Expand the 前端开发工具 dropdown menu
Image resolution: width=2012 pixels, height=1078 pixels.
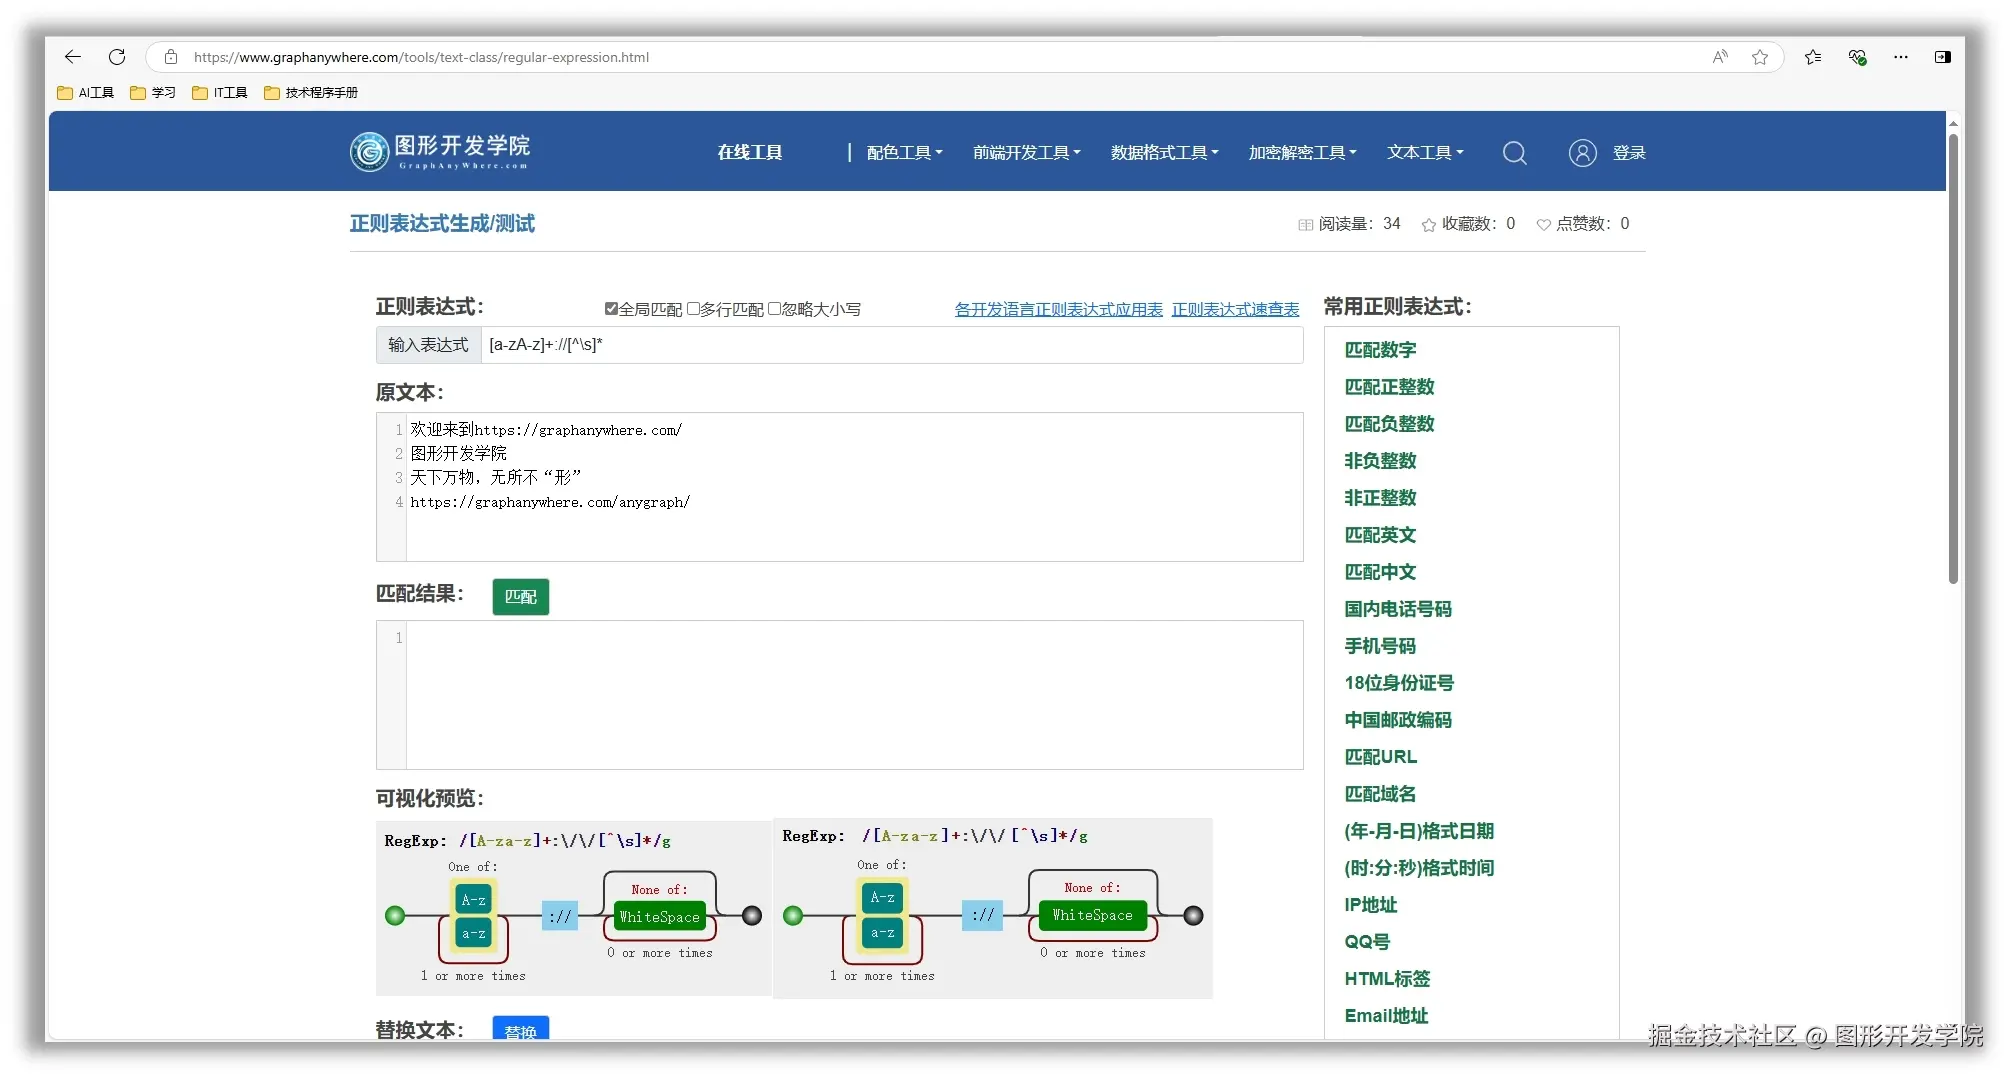(x=1027, y=153)
